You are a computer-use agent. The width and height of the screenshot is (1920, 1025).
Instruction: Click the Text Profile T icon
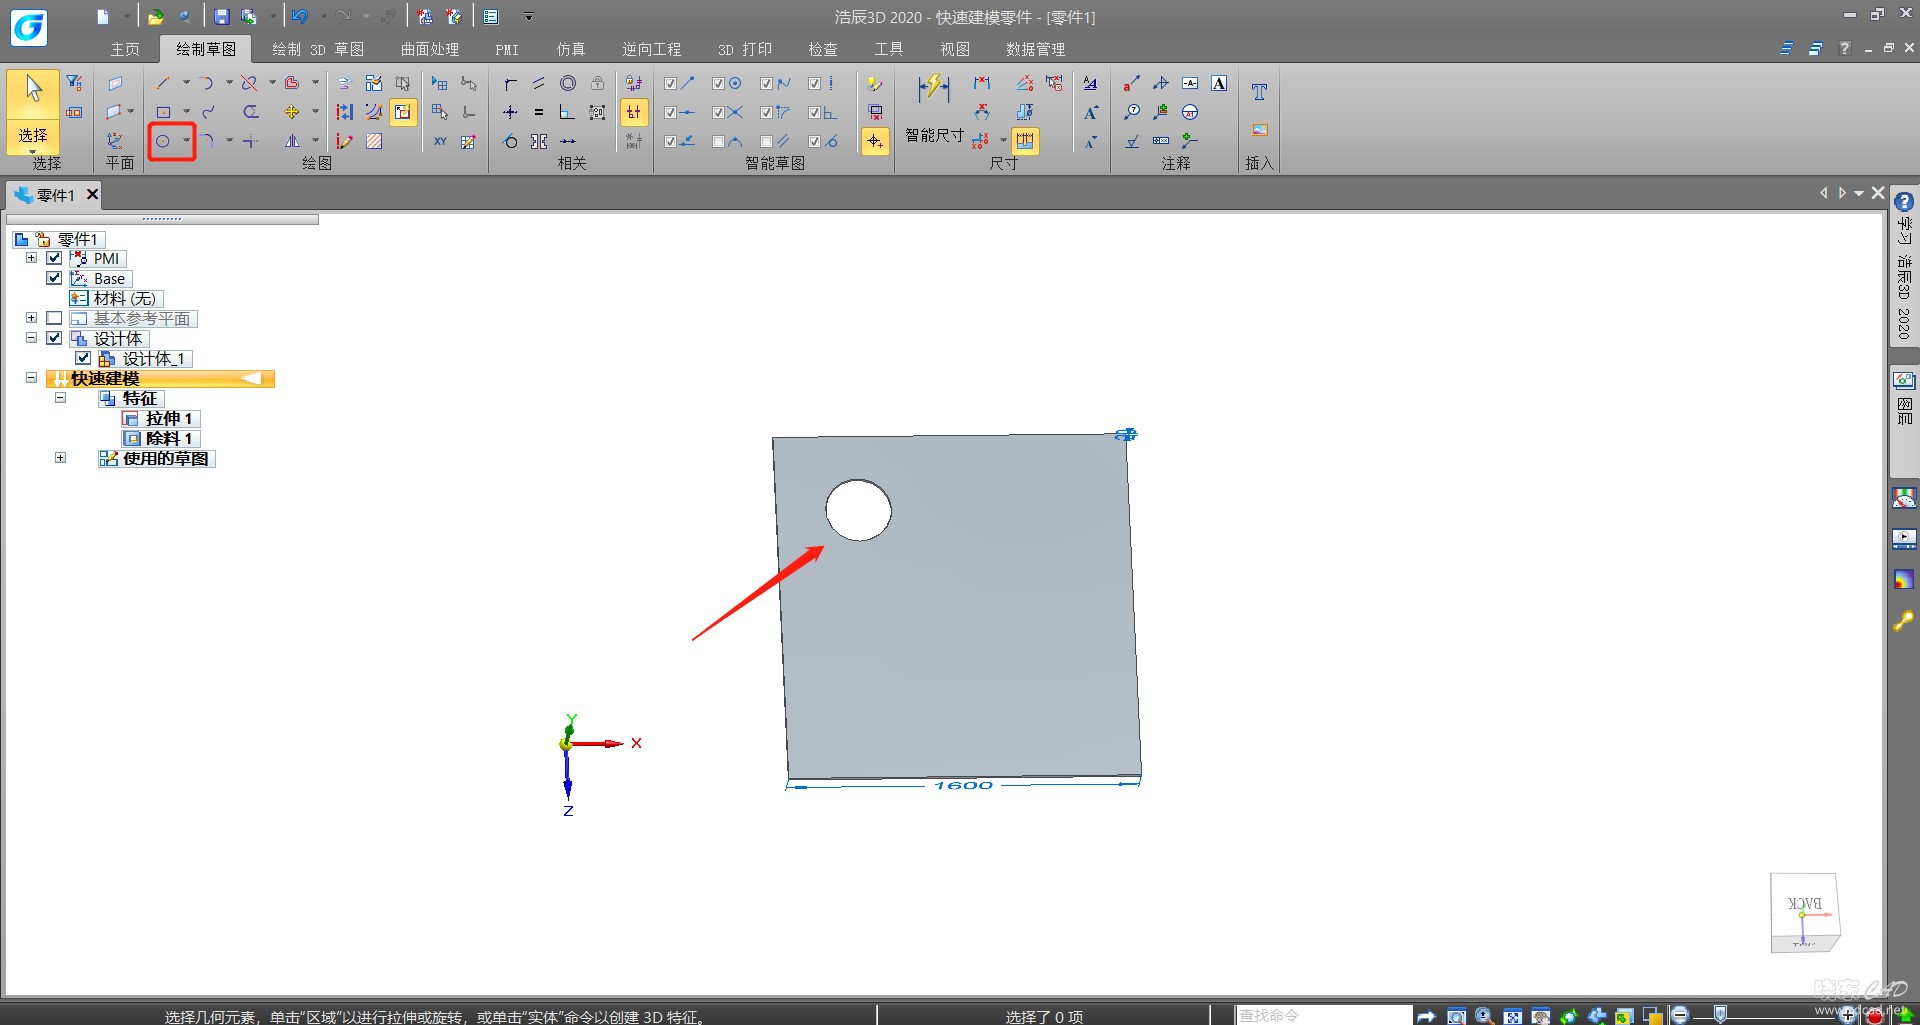(x=1260, y=92)
